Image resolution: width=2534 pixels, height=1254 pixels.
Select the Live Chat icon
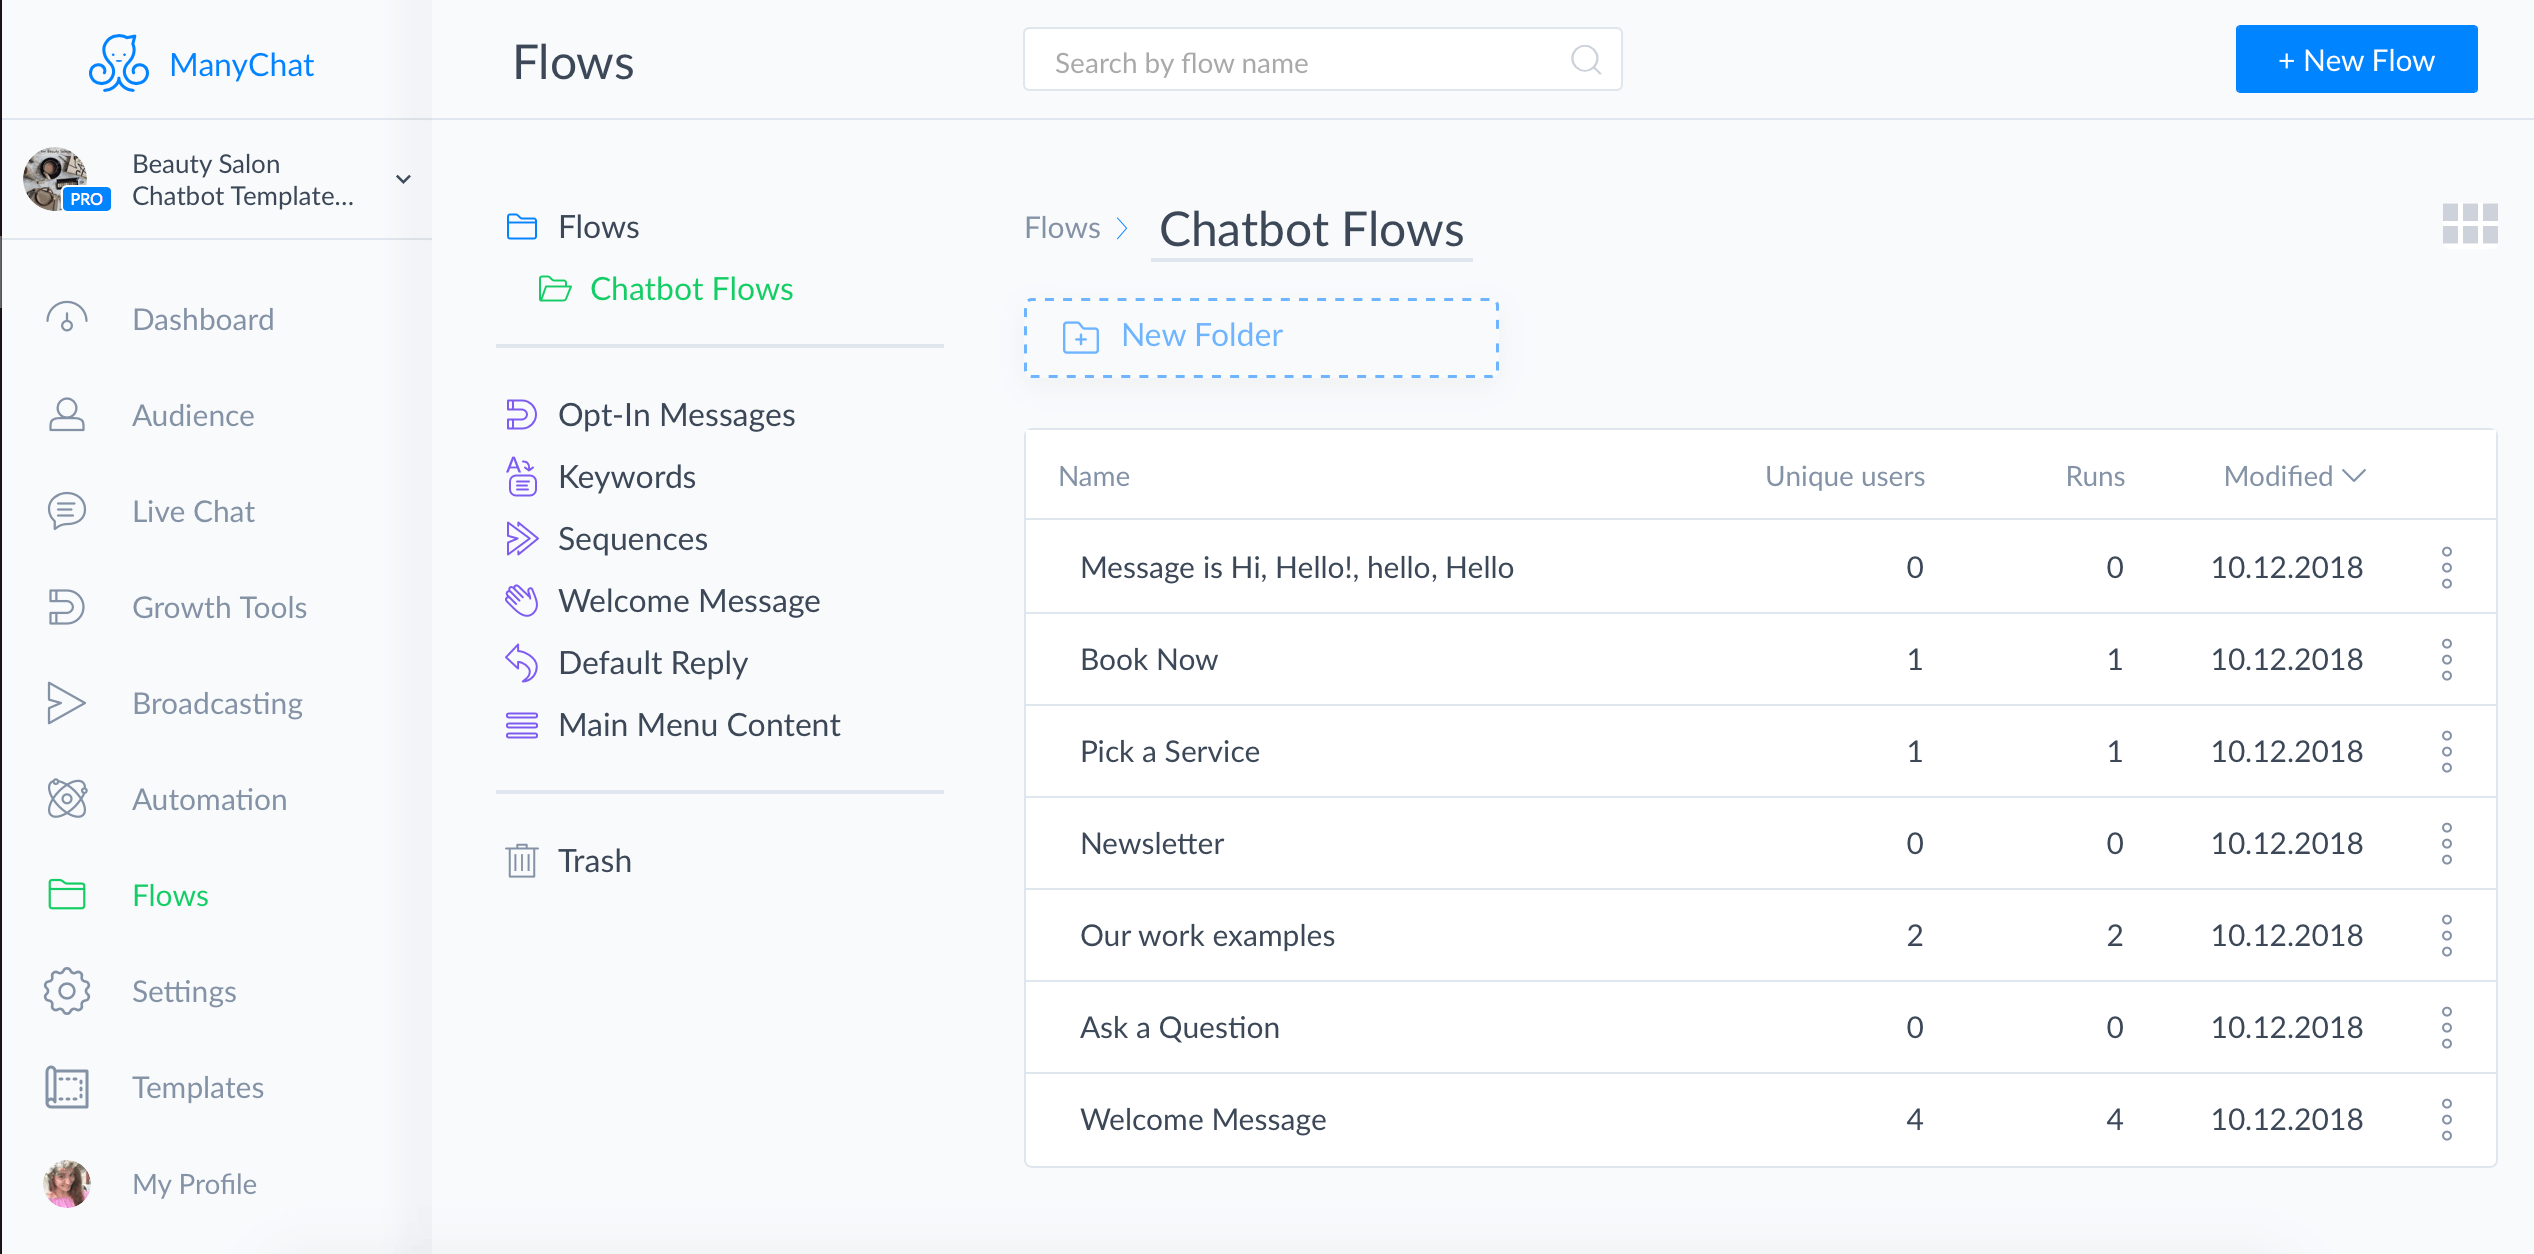pos(66,511)
